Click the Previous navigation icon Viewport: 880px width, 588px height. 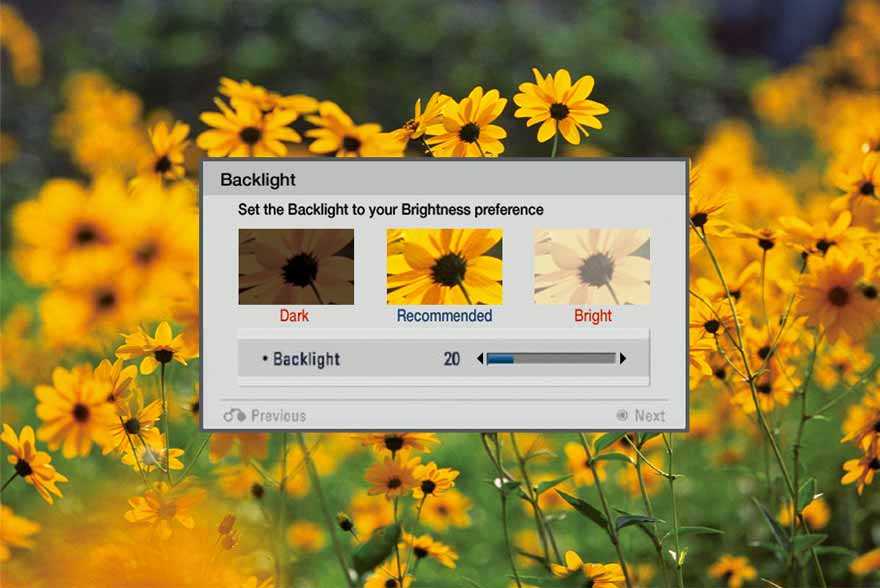234,415
